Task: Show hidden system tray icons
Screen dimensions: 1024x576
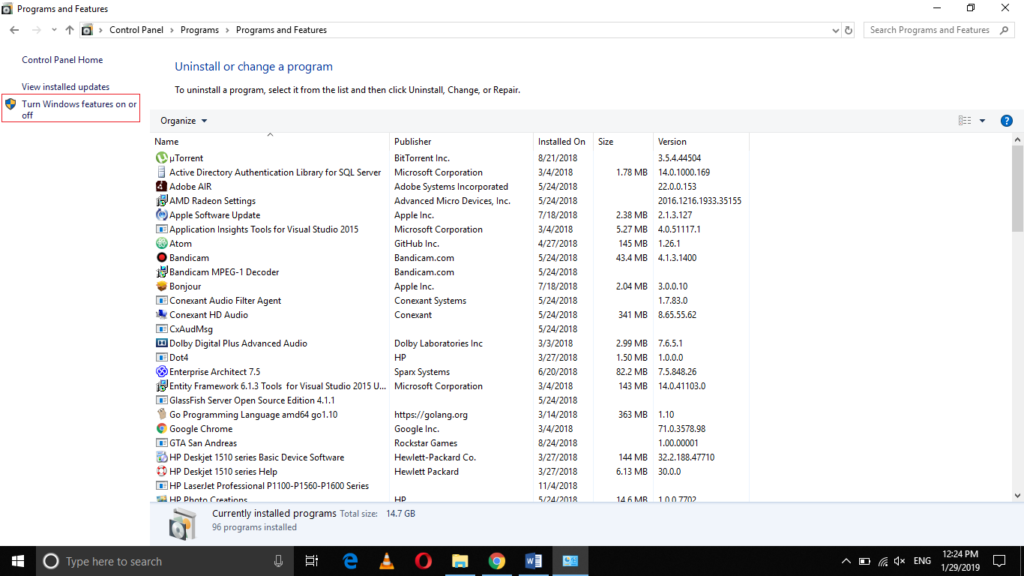Action: coord(846,561)
